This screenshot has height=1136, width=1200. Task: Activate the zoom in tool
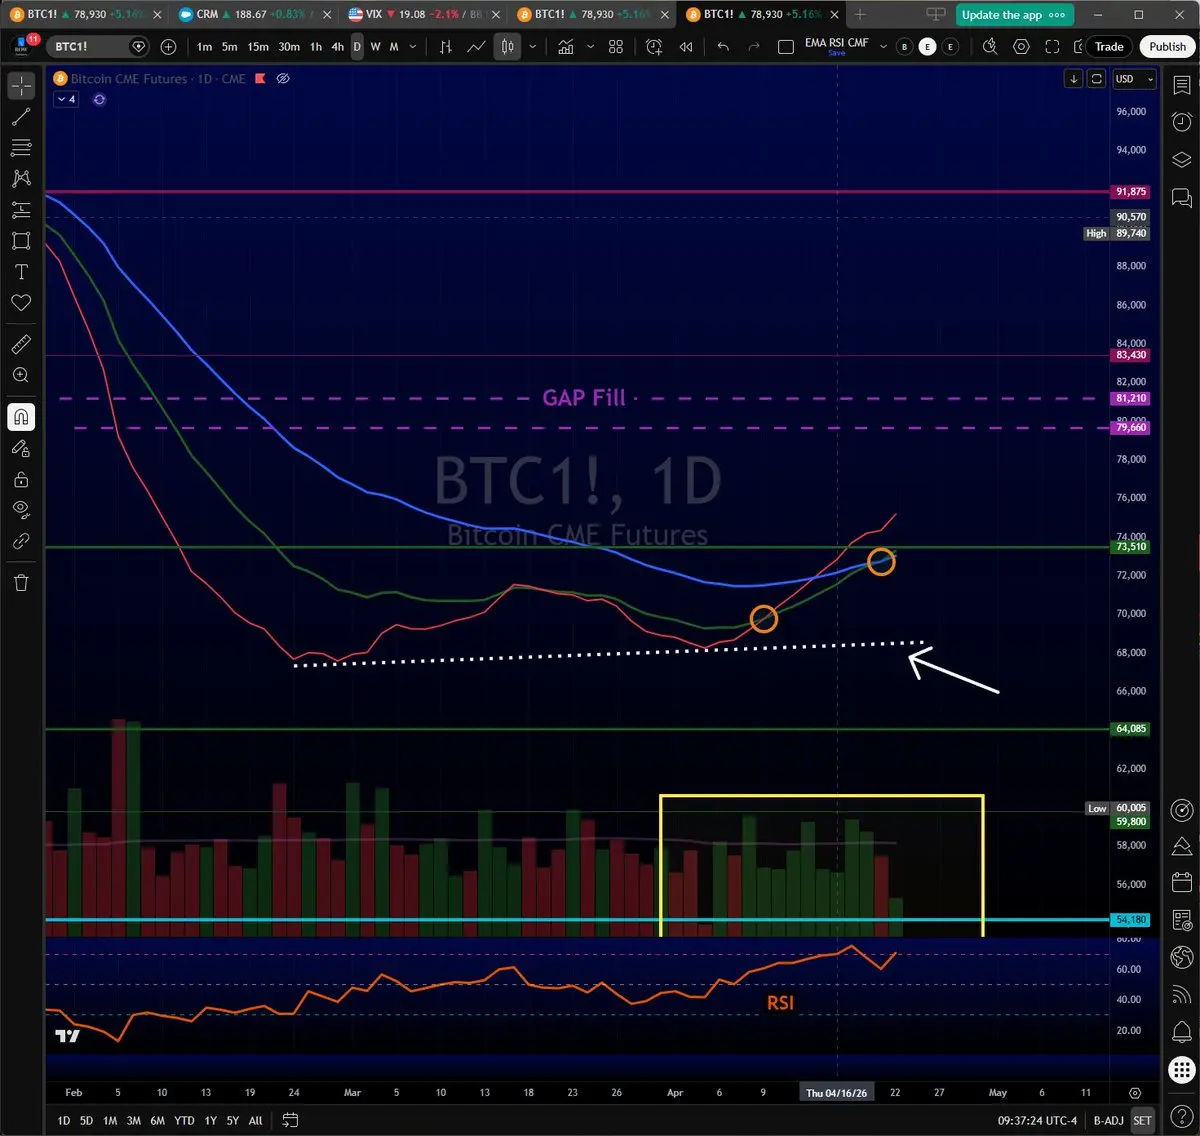(x=21, y=375)
